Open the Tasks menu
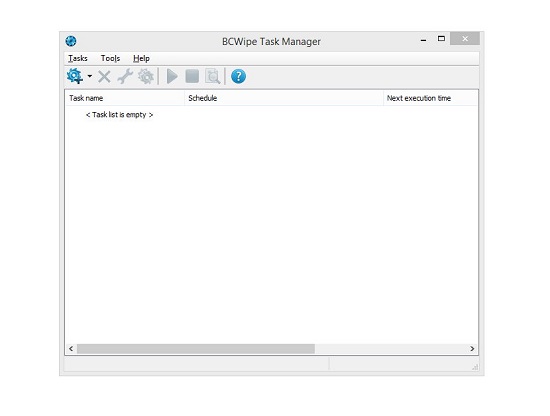The image size is (550, 416). pyautogui.click(x=78, y=58)
